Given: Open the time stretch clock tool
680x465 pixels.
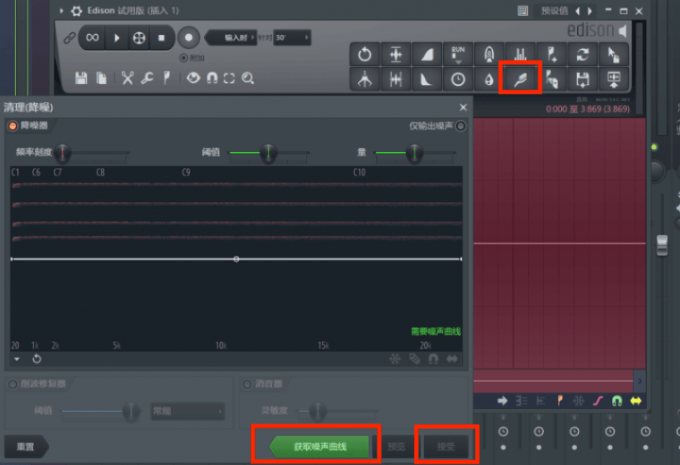Looking at the screenshot, I should coord(457,78).
